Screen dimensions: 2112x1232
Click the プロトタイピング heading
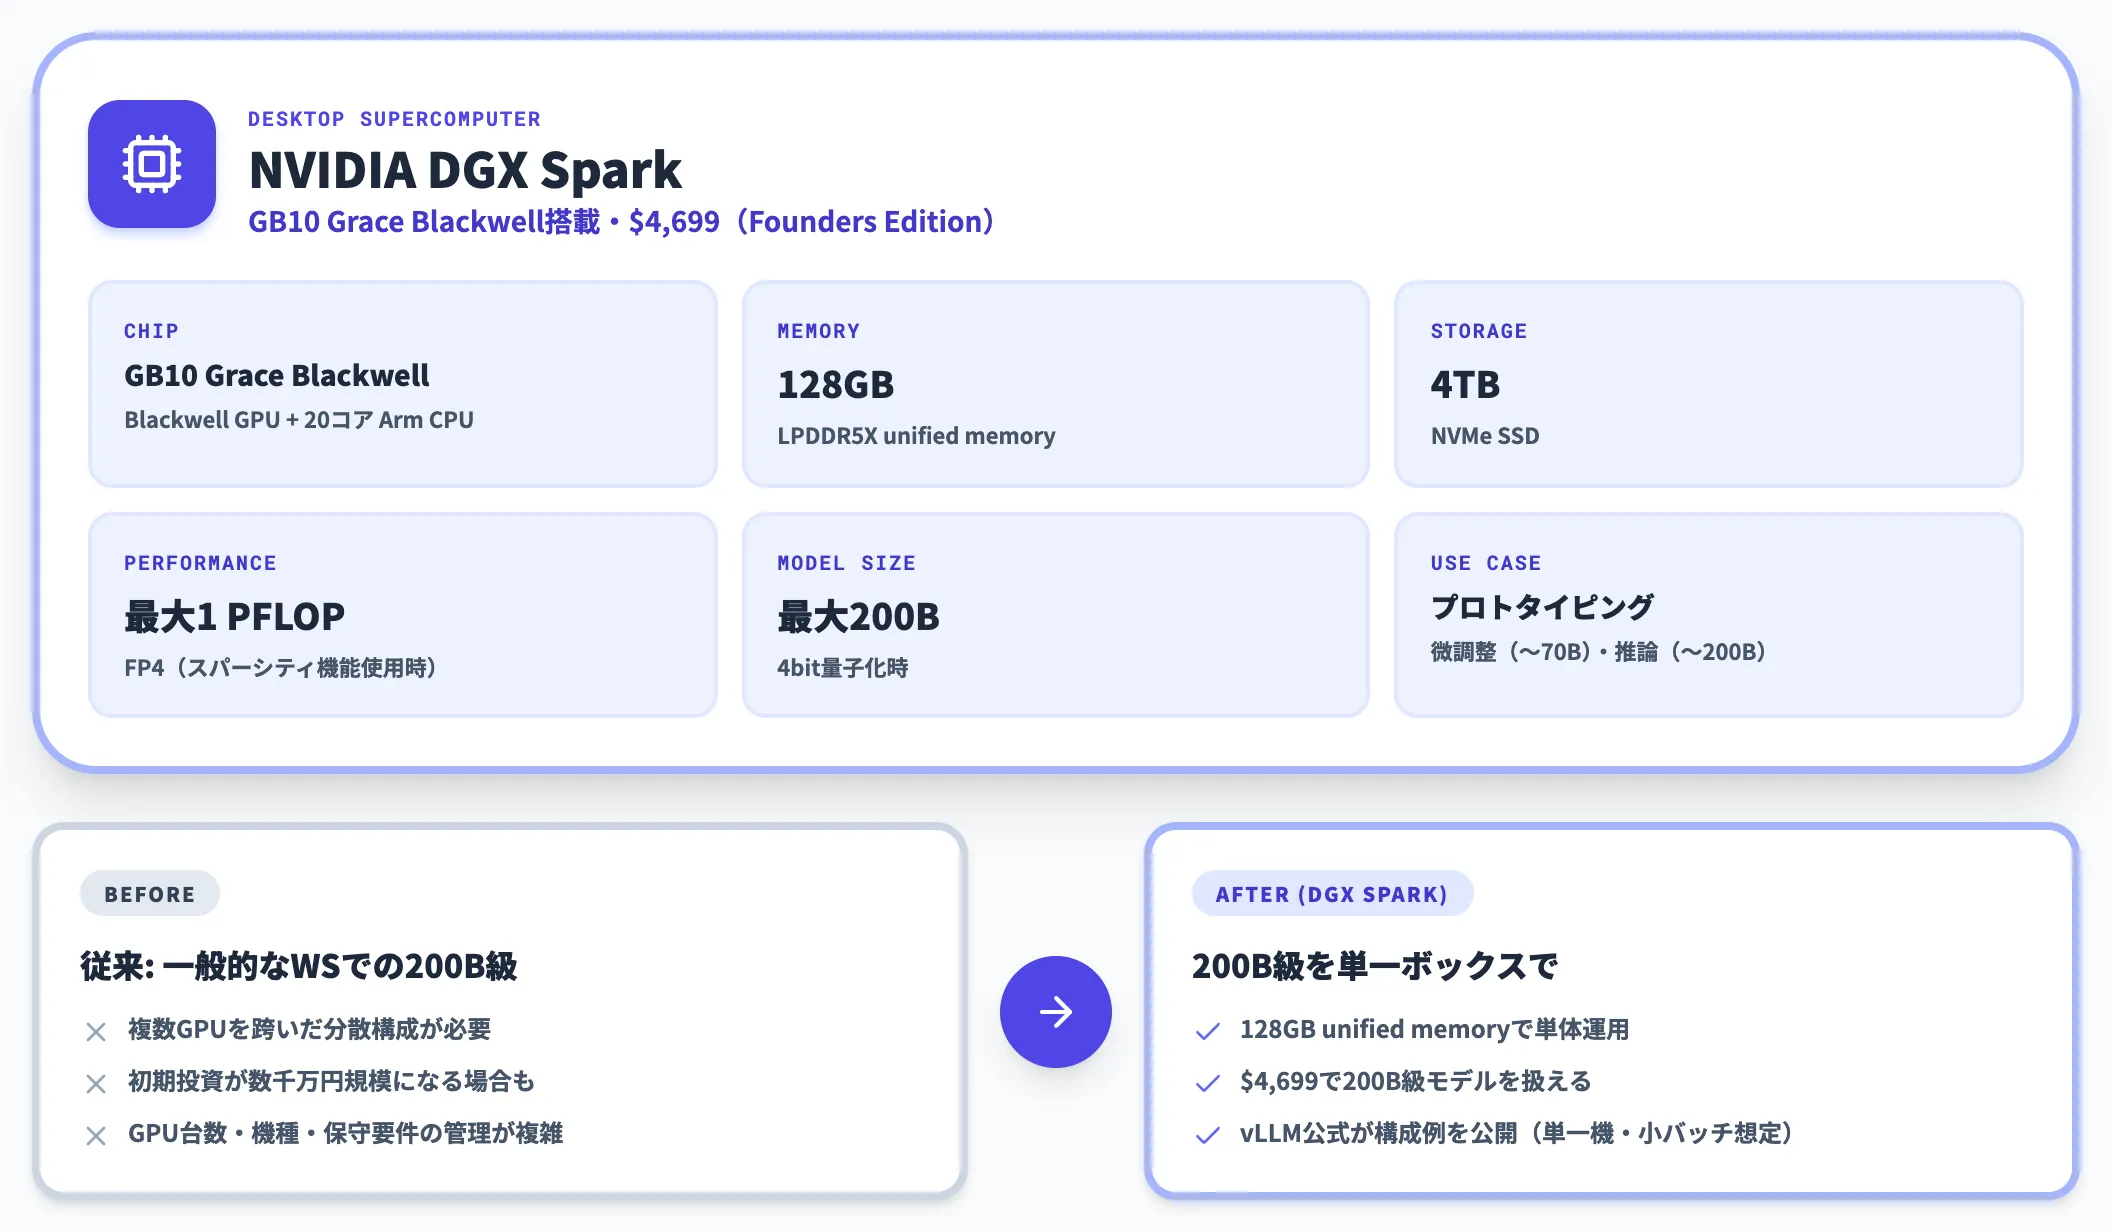tap(1542, 607)
